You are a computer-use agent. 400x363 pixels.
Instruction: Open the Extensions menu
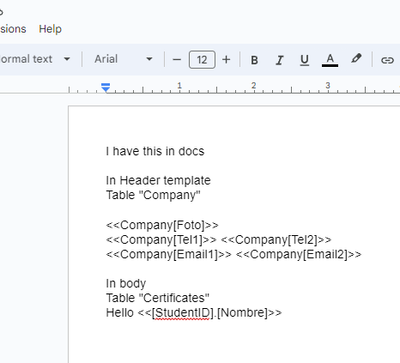click(x=13, y=29)
